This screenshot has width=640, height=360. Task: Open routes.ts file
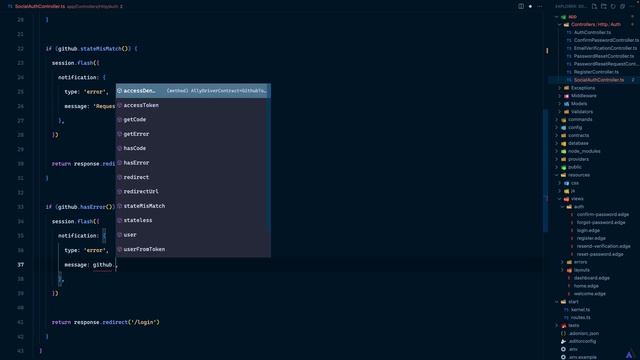(x=581, y=318)
